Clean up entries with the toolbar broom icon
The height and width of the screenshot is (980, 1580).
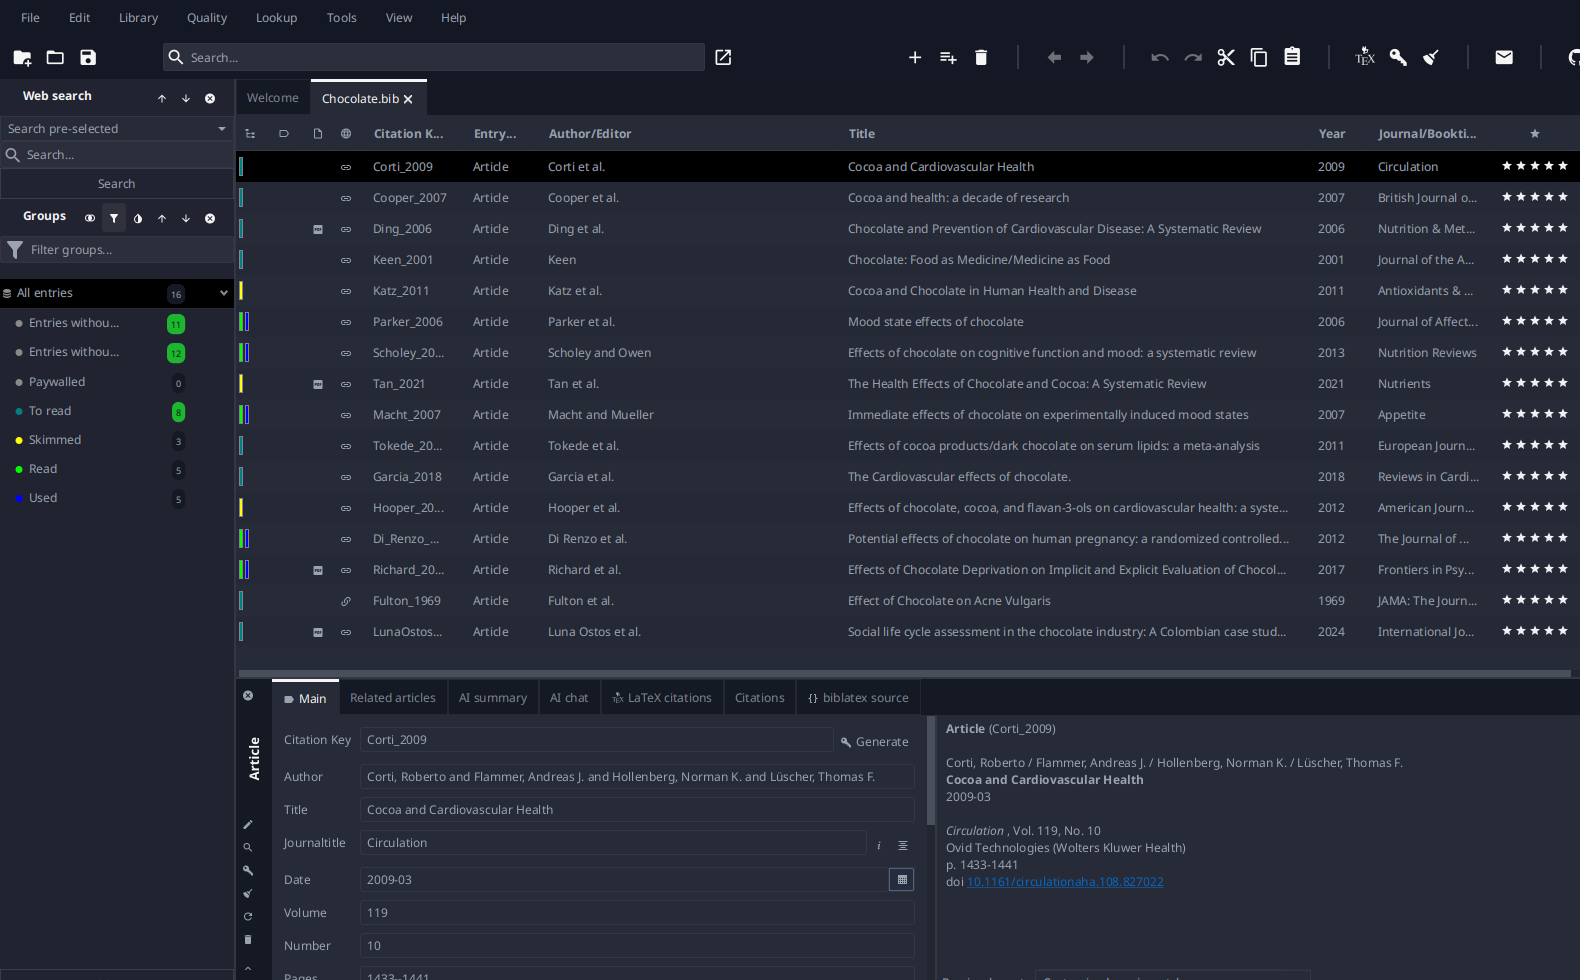click(x=1431, y=58)
